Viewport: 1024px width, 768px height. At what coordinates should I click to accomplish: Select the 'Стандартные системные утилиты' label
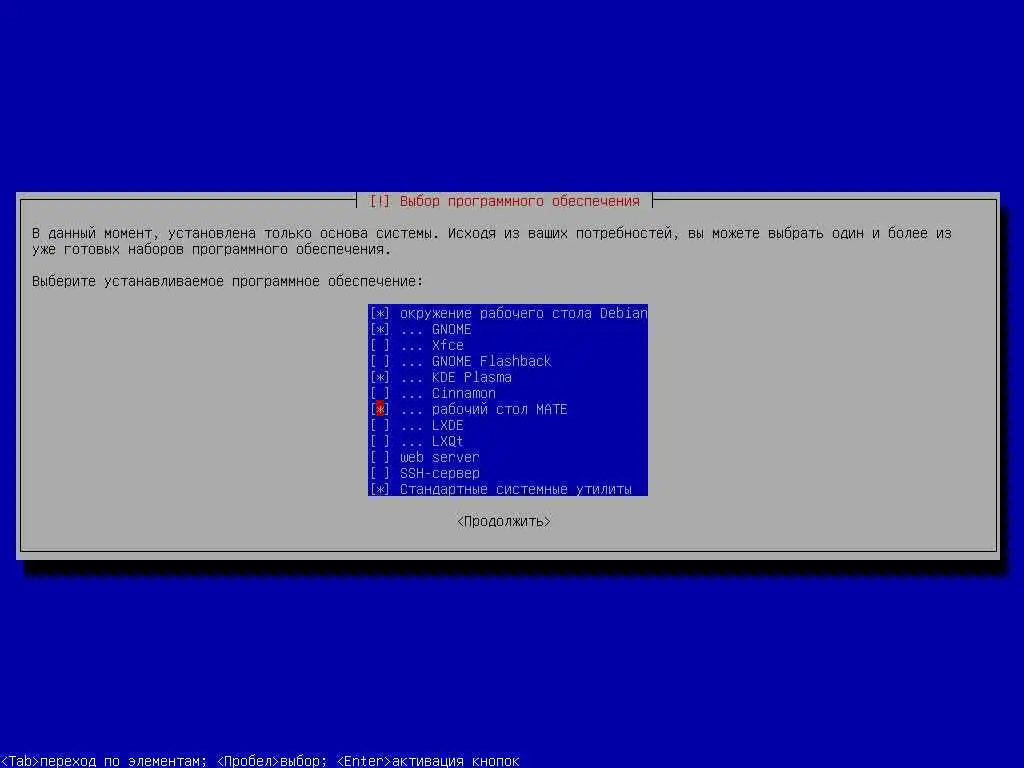515,489
